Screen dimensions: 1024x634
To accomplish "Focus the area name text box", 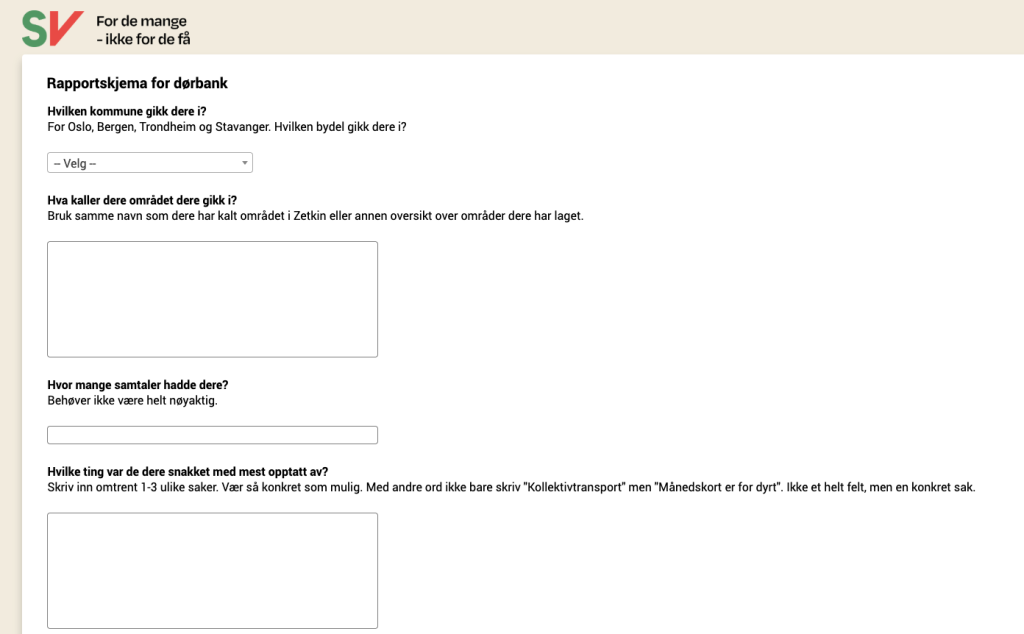I will click(212, 299).
